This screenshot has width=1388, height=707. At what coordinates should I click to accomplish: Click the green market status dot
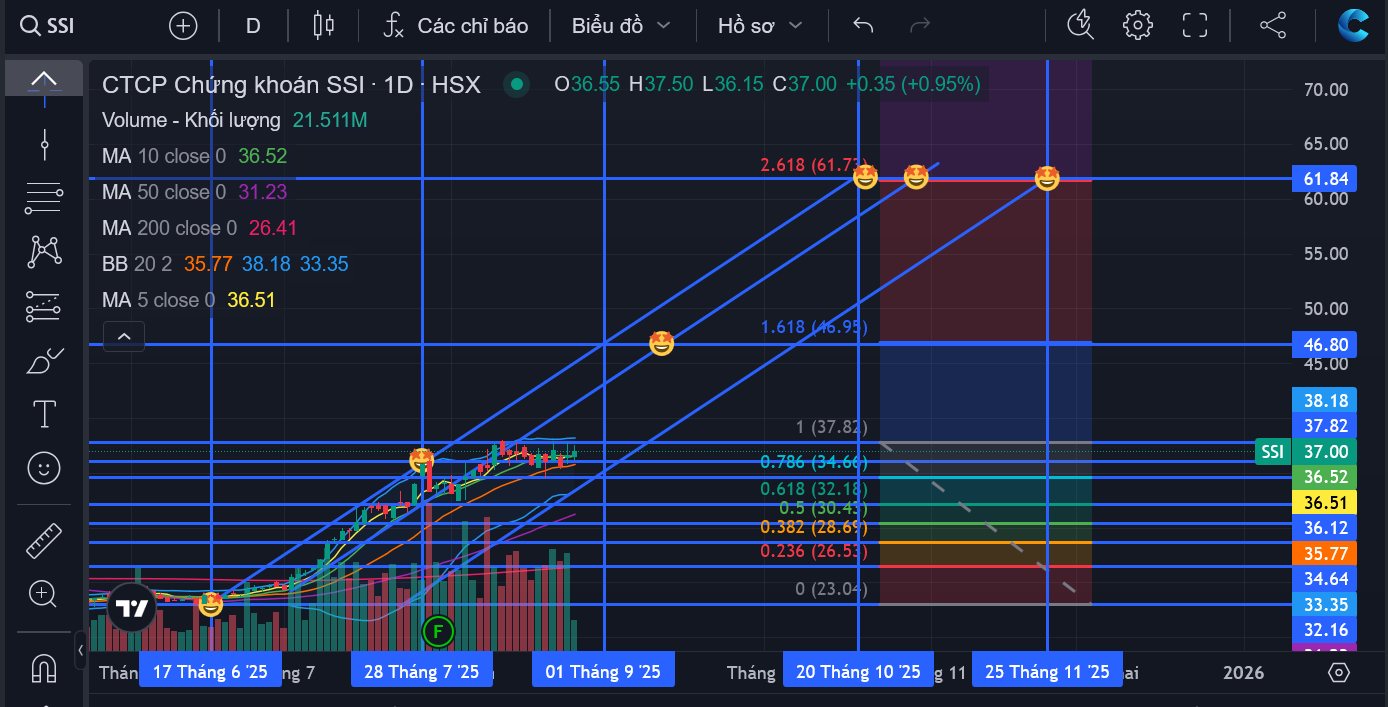tap(516, 85)
